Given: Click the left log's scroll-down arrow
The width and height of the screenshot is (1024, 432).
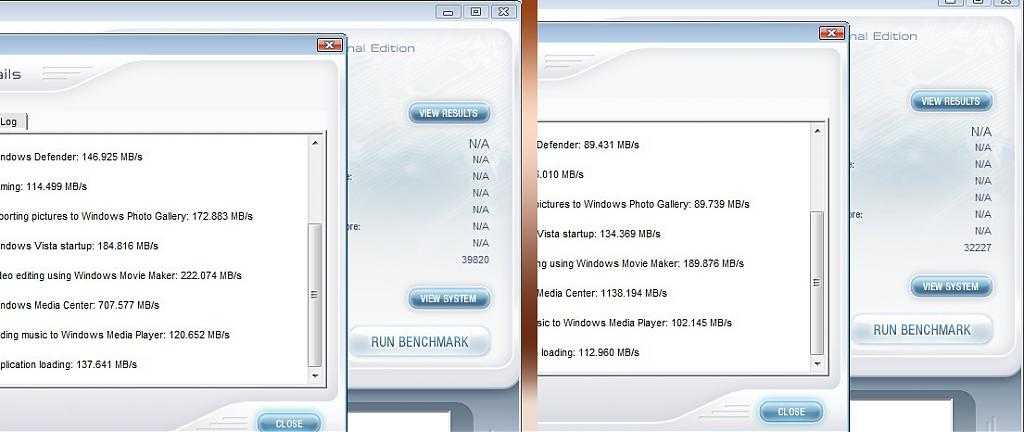Looking at the screenshot, I should (315, 376).
